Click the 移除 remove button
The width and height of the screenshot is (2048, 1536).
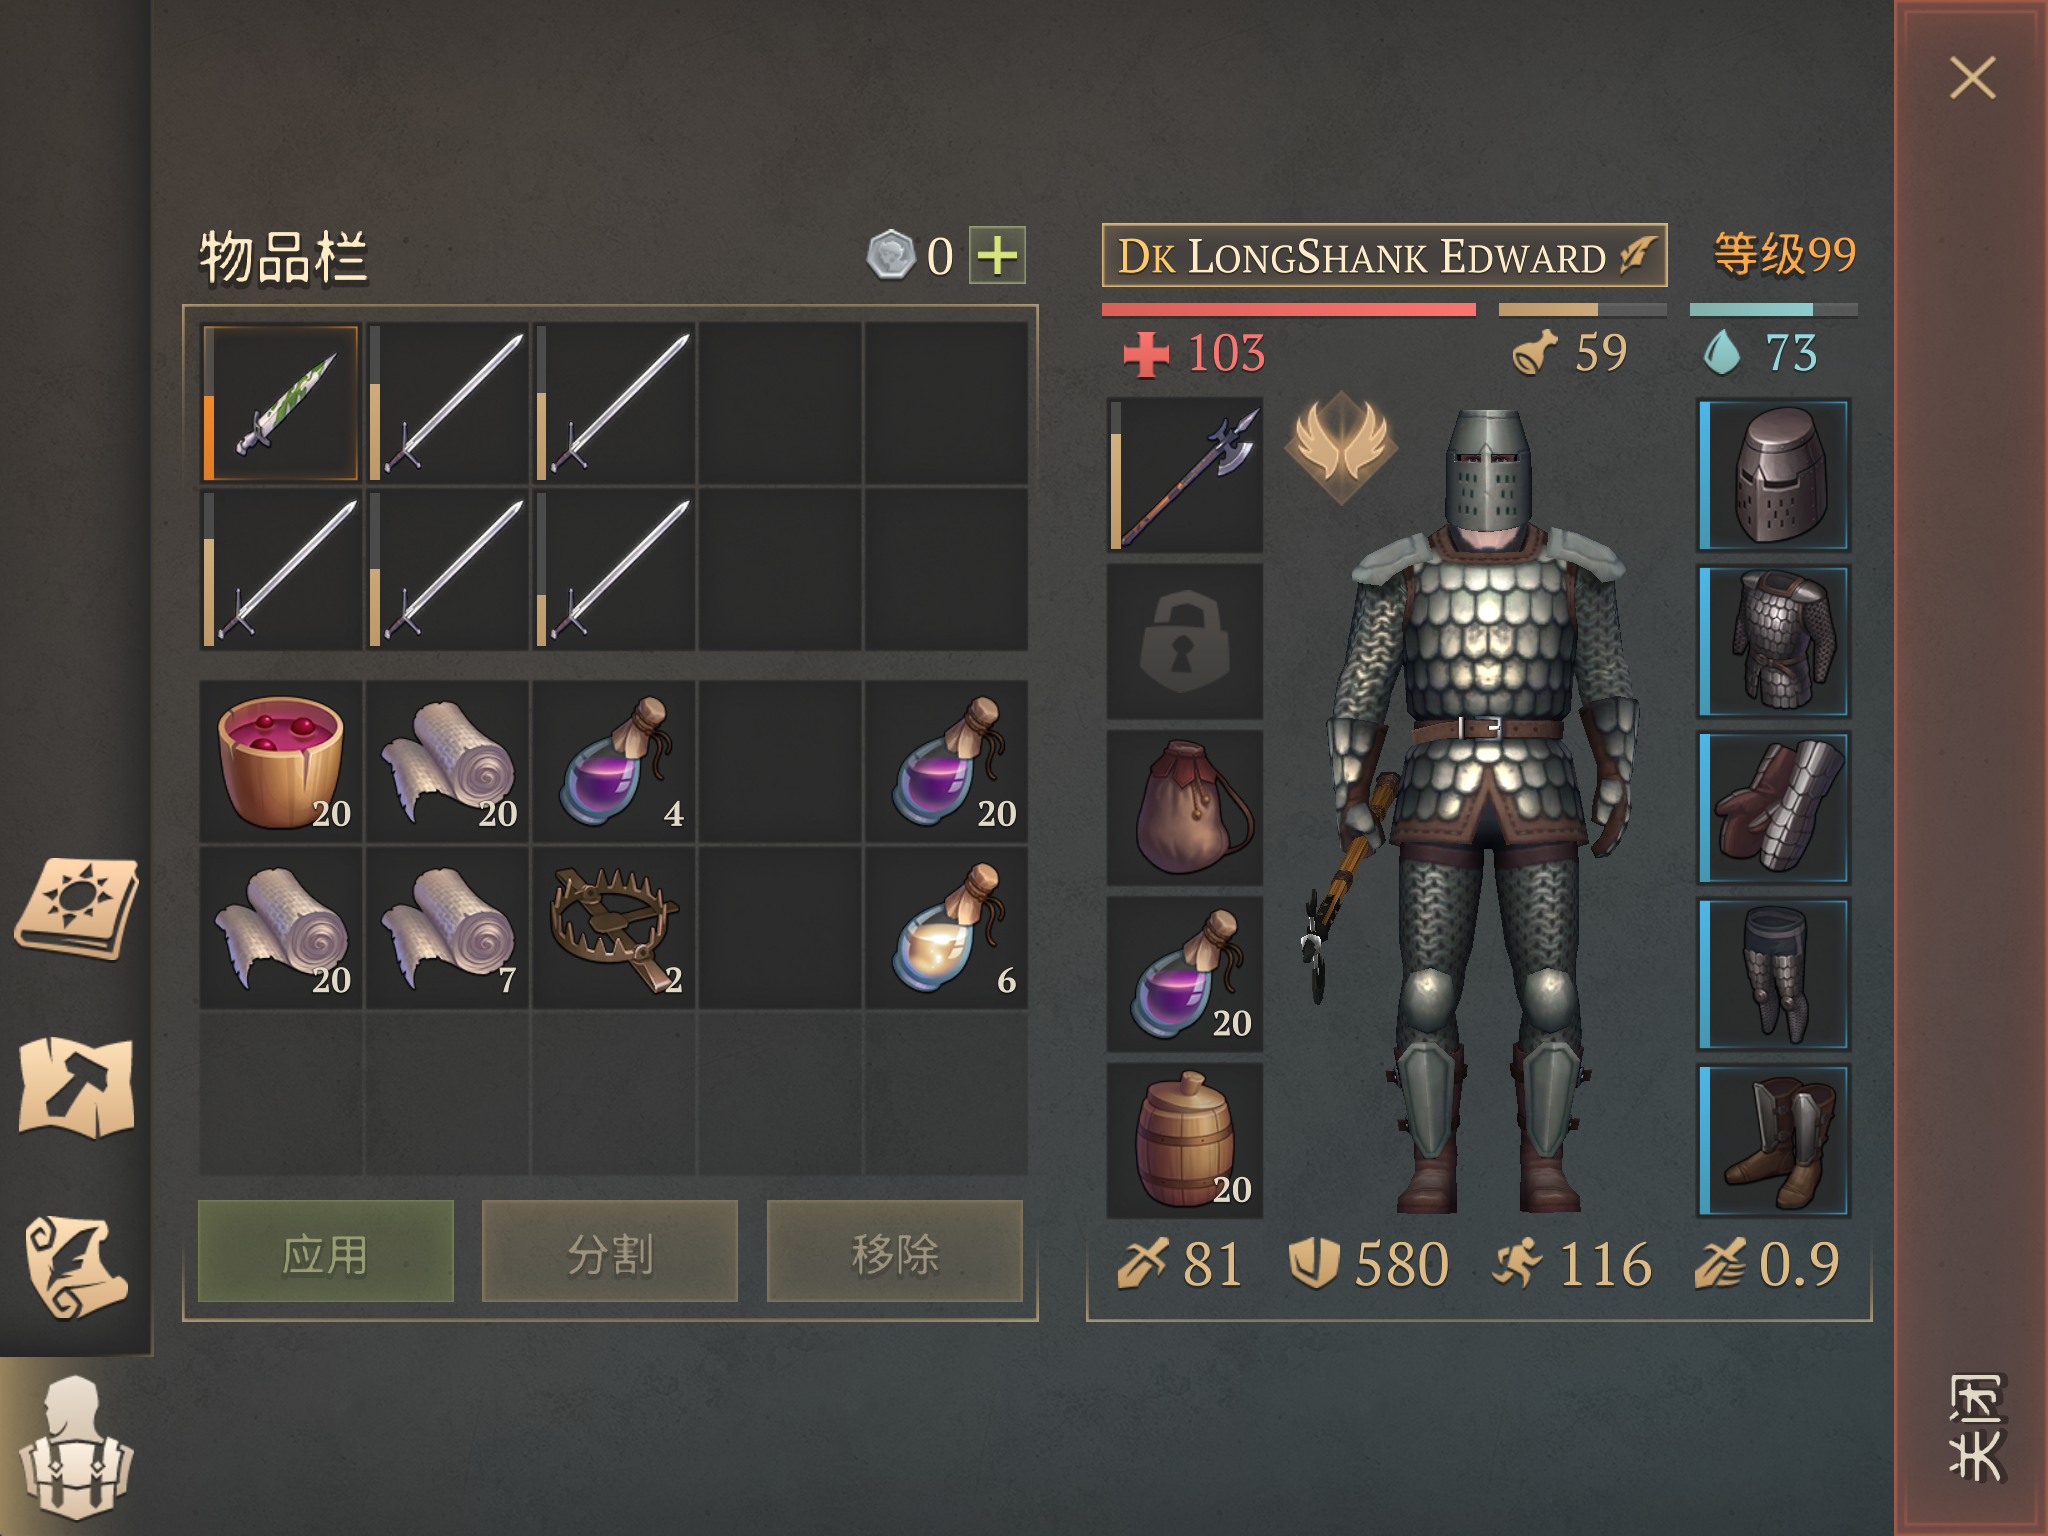895,1252
